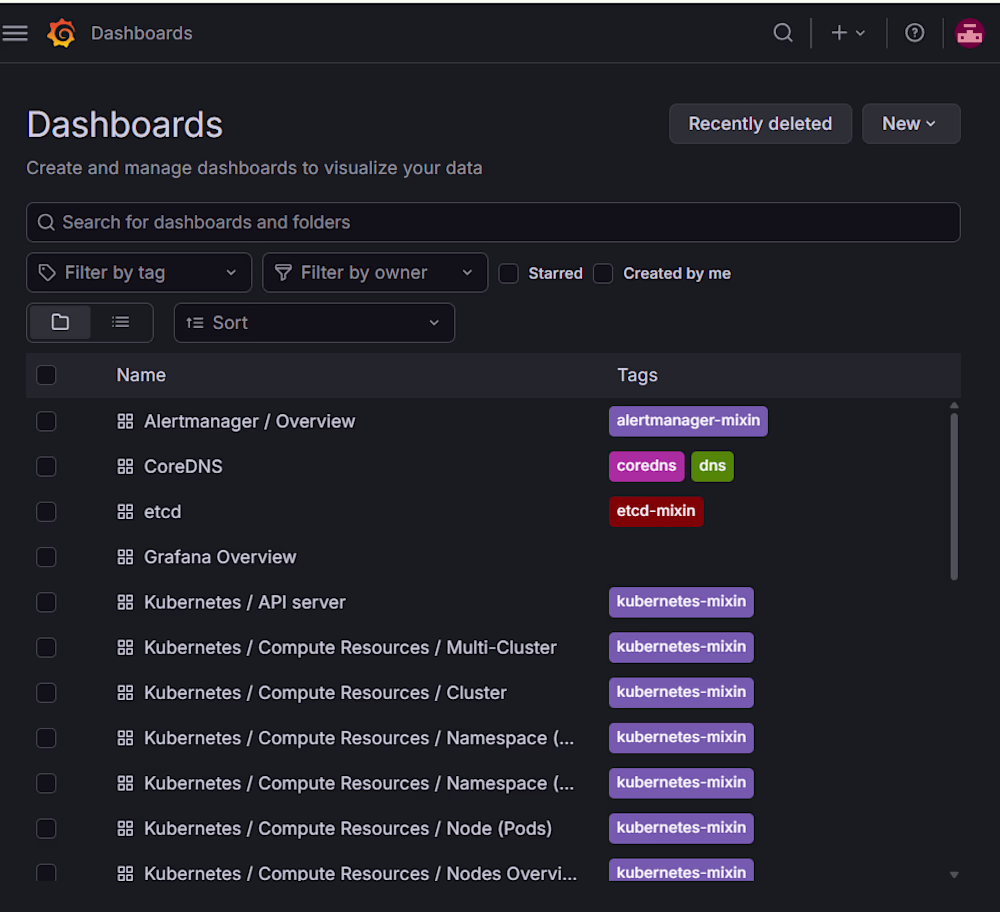Open the help question mark icon
Screen dimensions: 1000x912
click(915, 33)
